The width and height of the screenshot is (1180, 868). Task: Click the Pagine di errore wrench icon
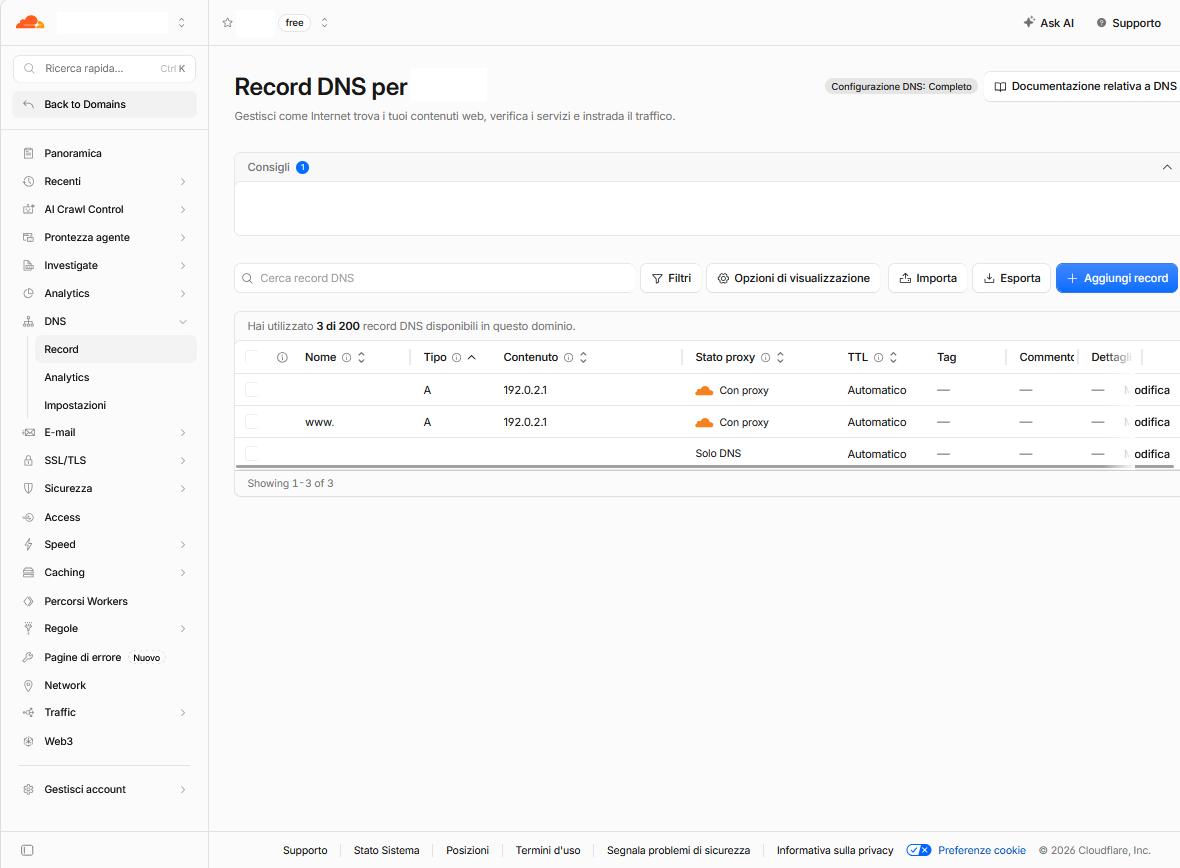tap(29, 657)
